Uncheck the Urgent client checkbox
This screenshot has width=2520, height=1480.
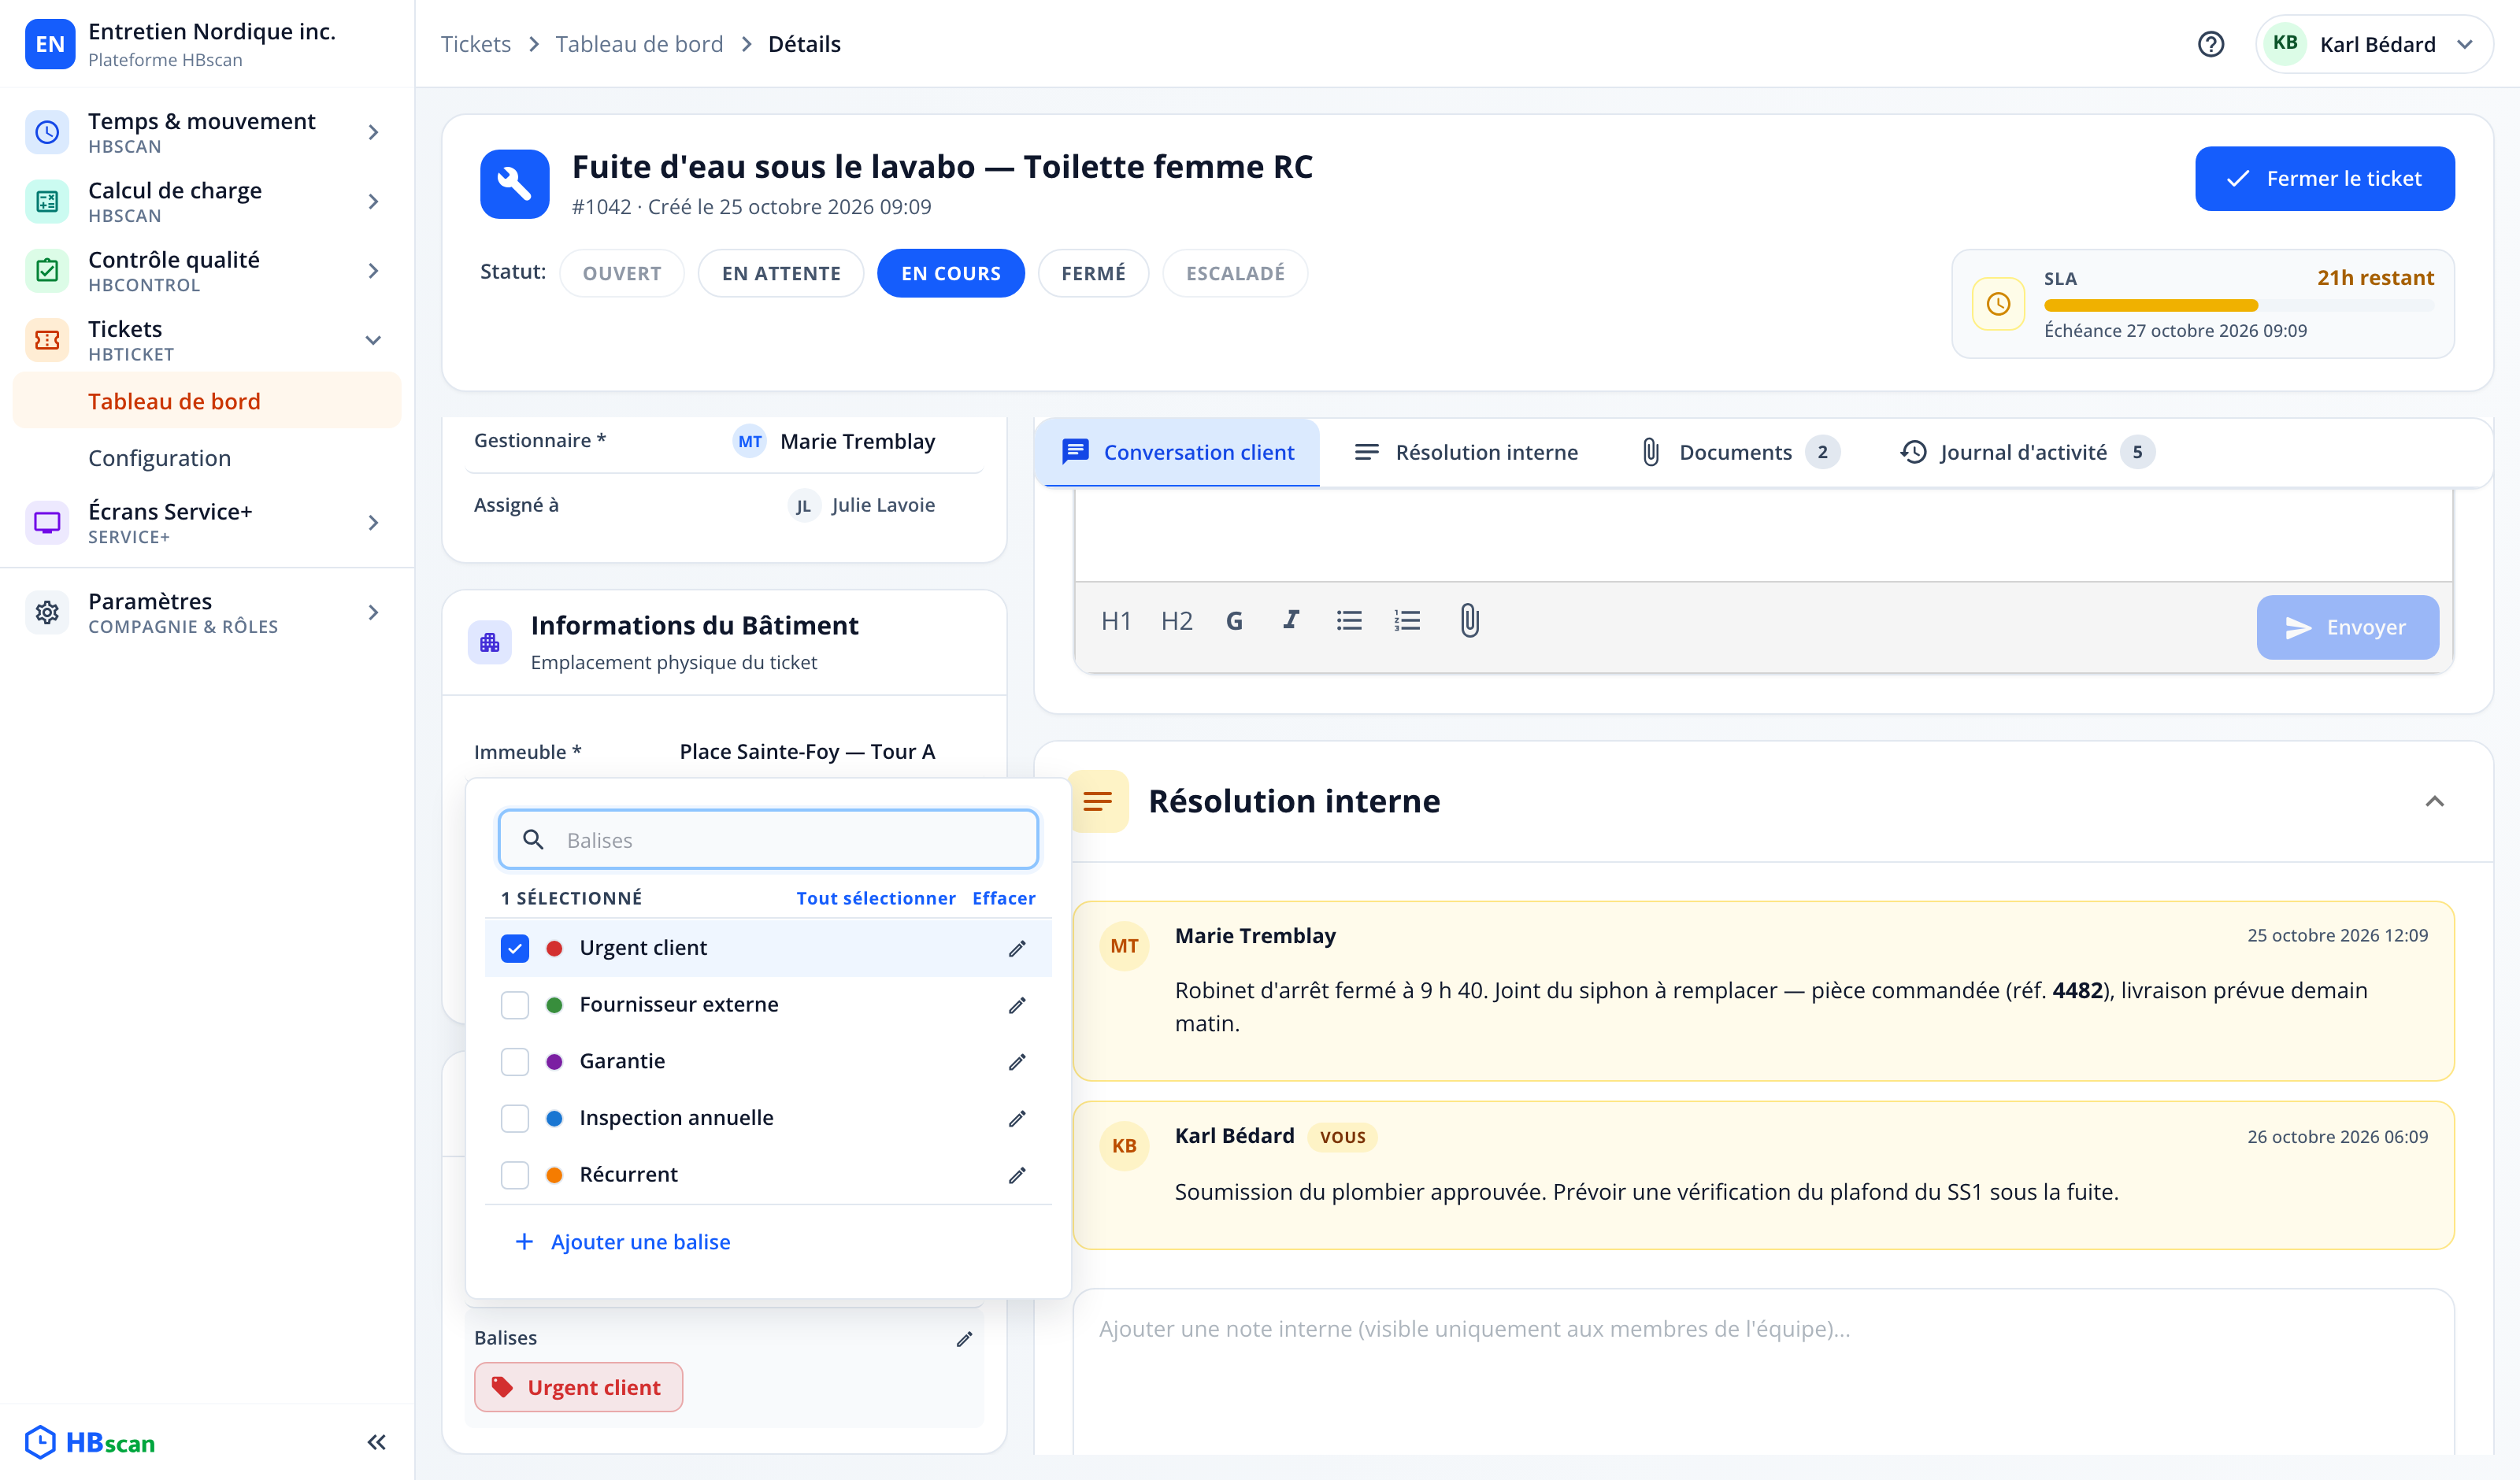click(x=514, y=948)
